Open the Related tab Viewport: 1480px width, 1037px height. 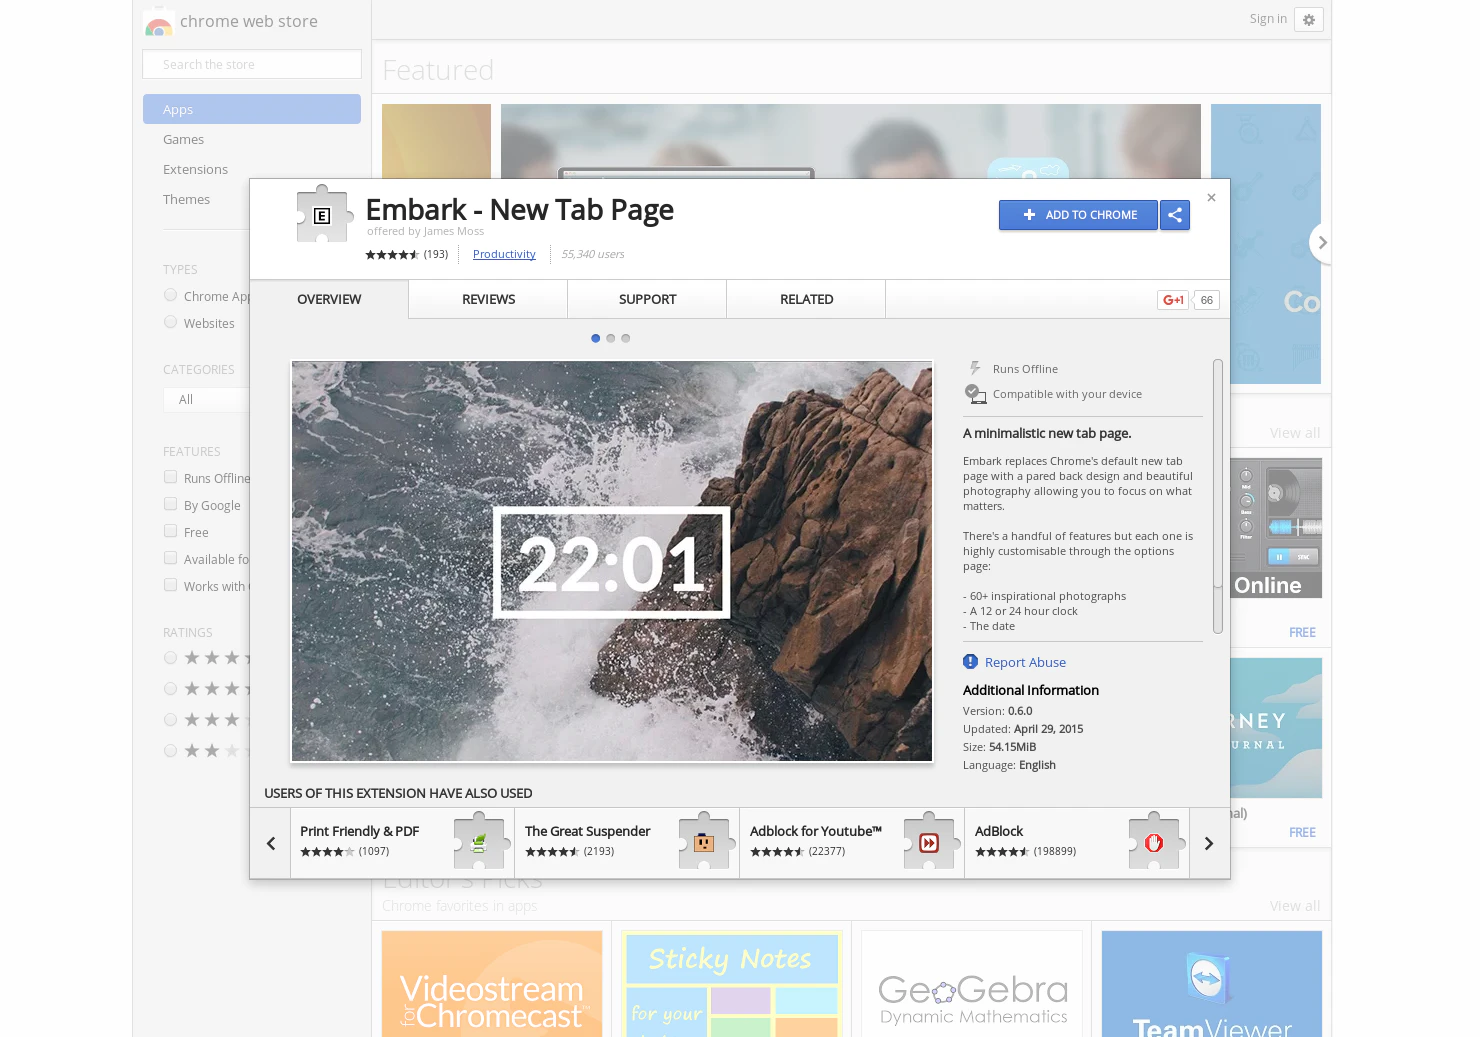(806, 299)
